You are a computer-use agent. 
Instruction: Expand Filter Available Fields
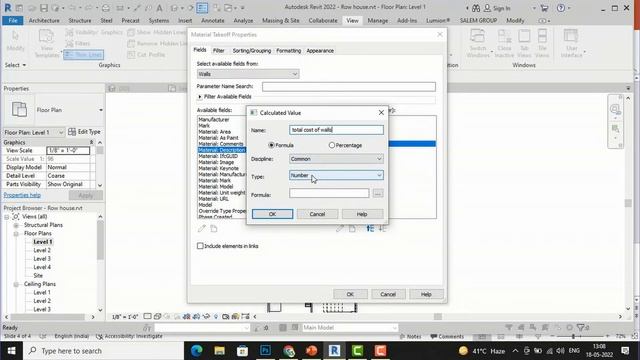point(200,97)
